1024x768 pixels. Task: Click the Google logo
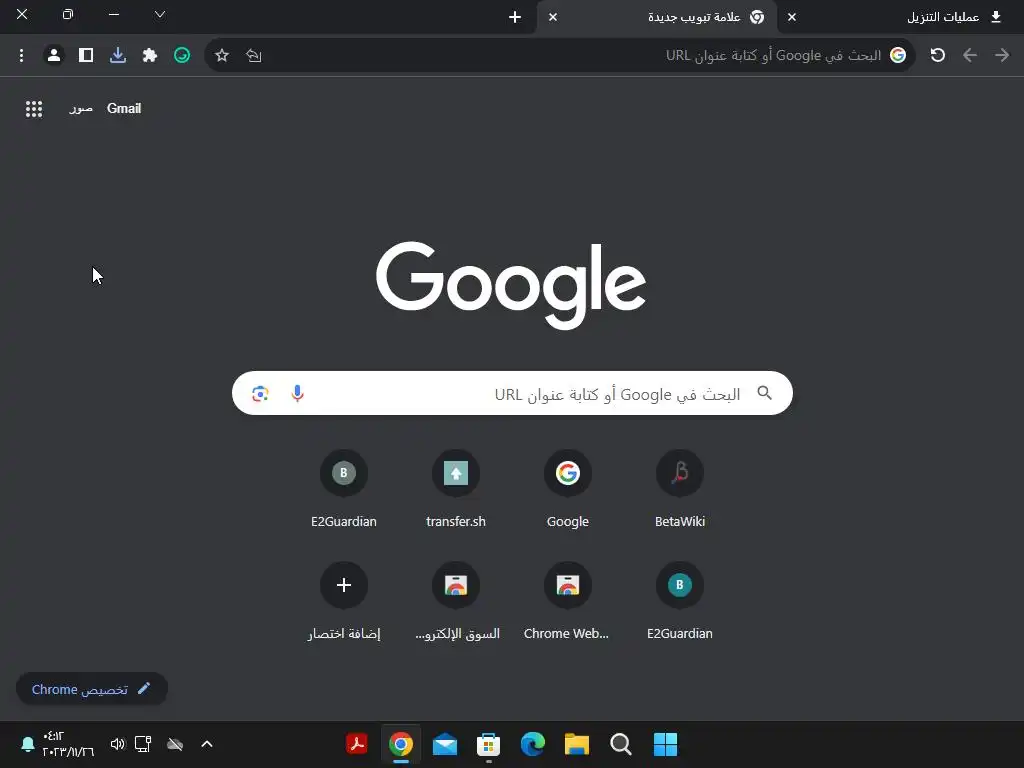tap(511, 285)
